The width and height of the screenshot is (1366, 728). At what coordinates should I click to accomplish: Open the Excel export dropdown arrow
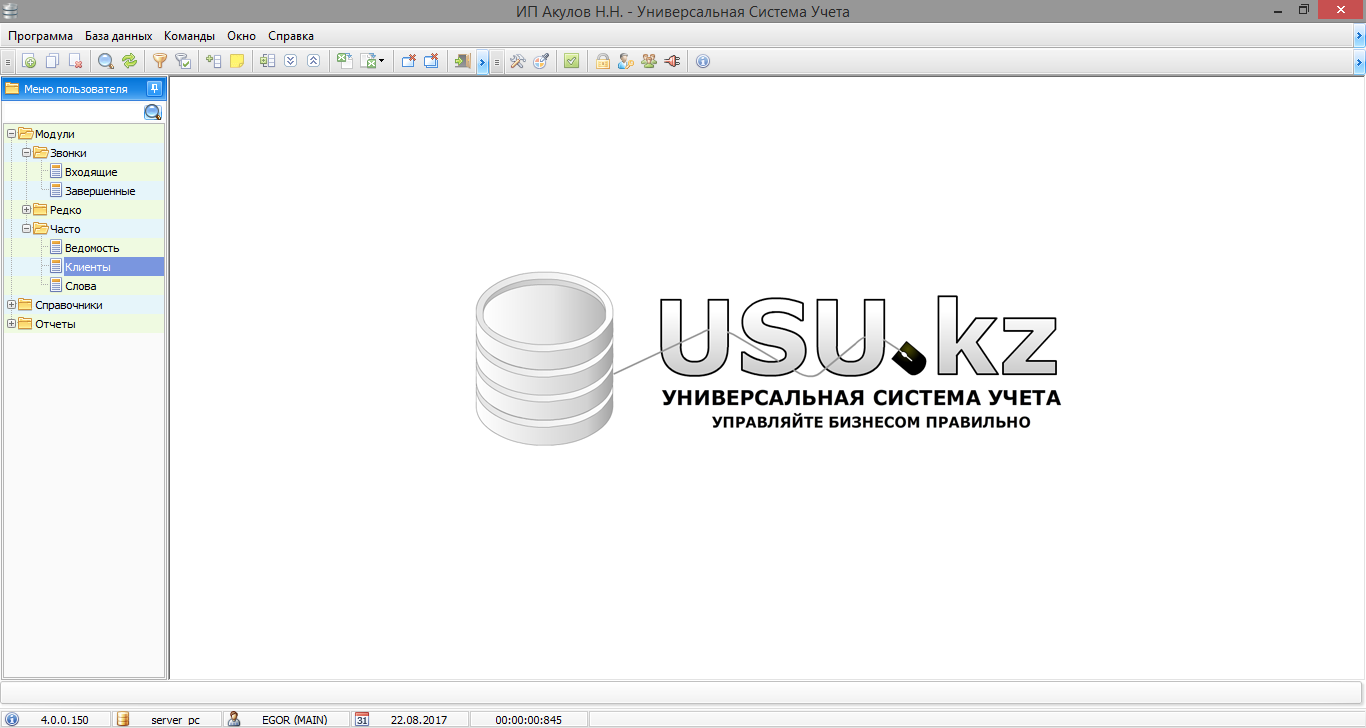point(381,62)
